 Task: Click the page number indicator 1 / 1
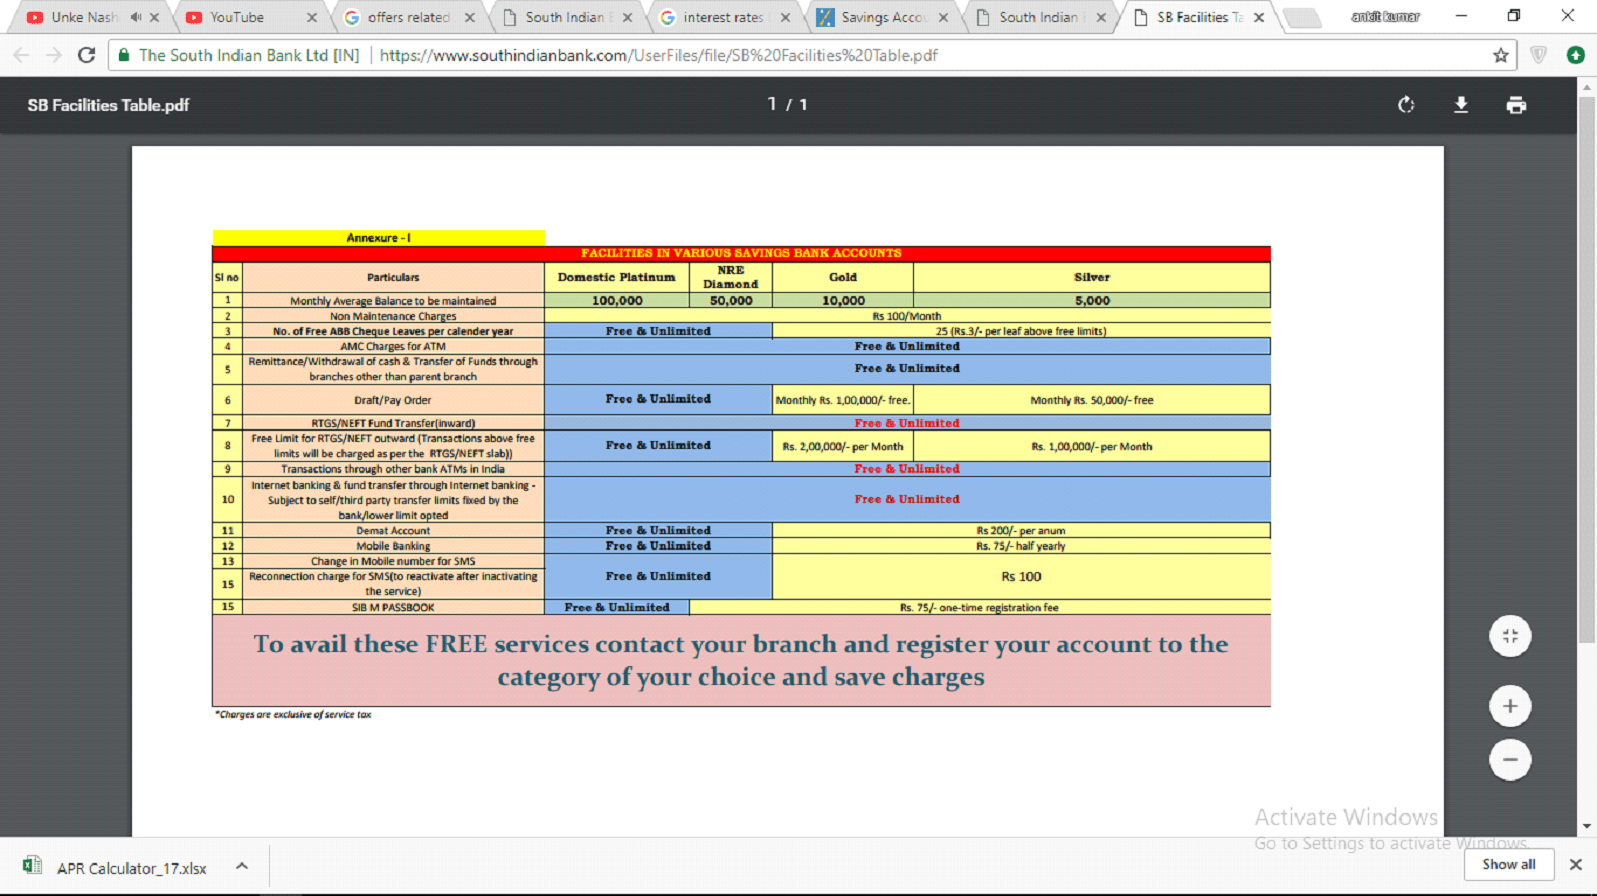point(787,104)
